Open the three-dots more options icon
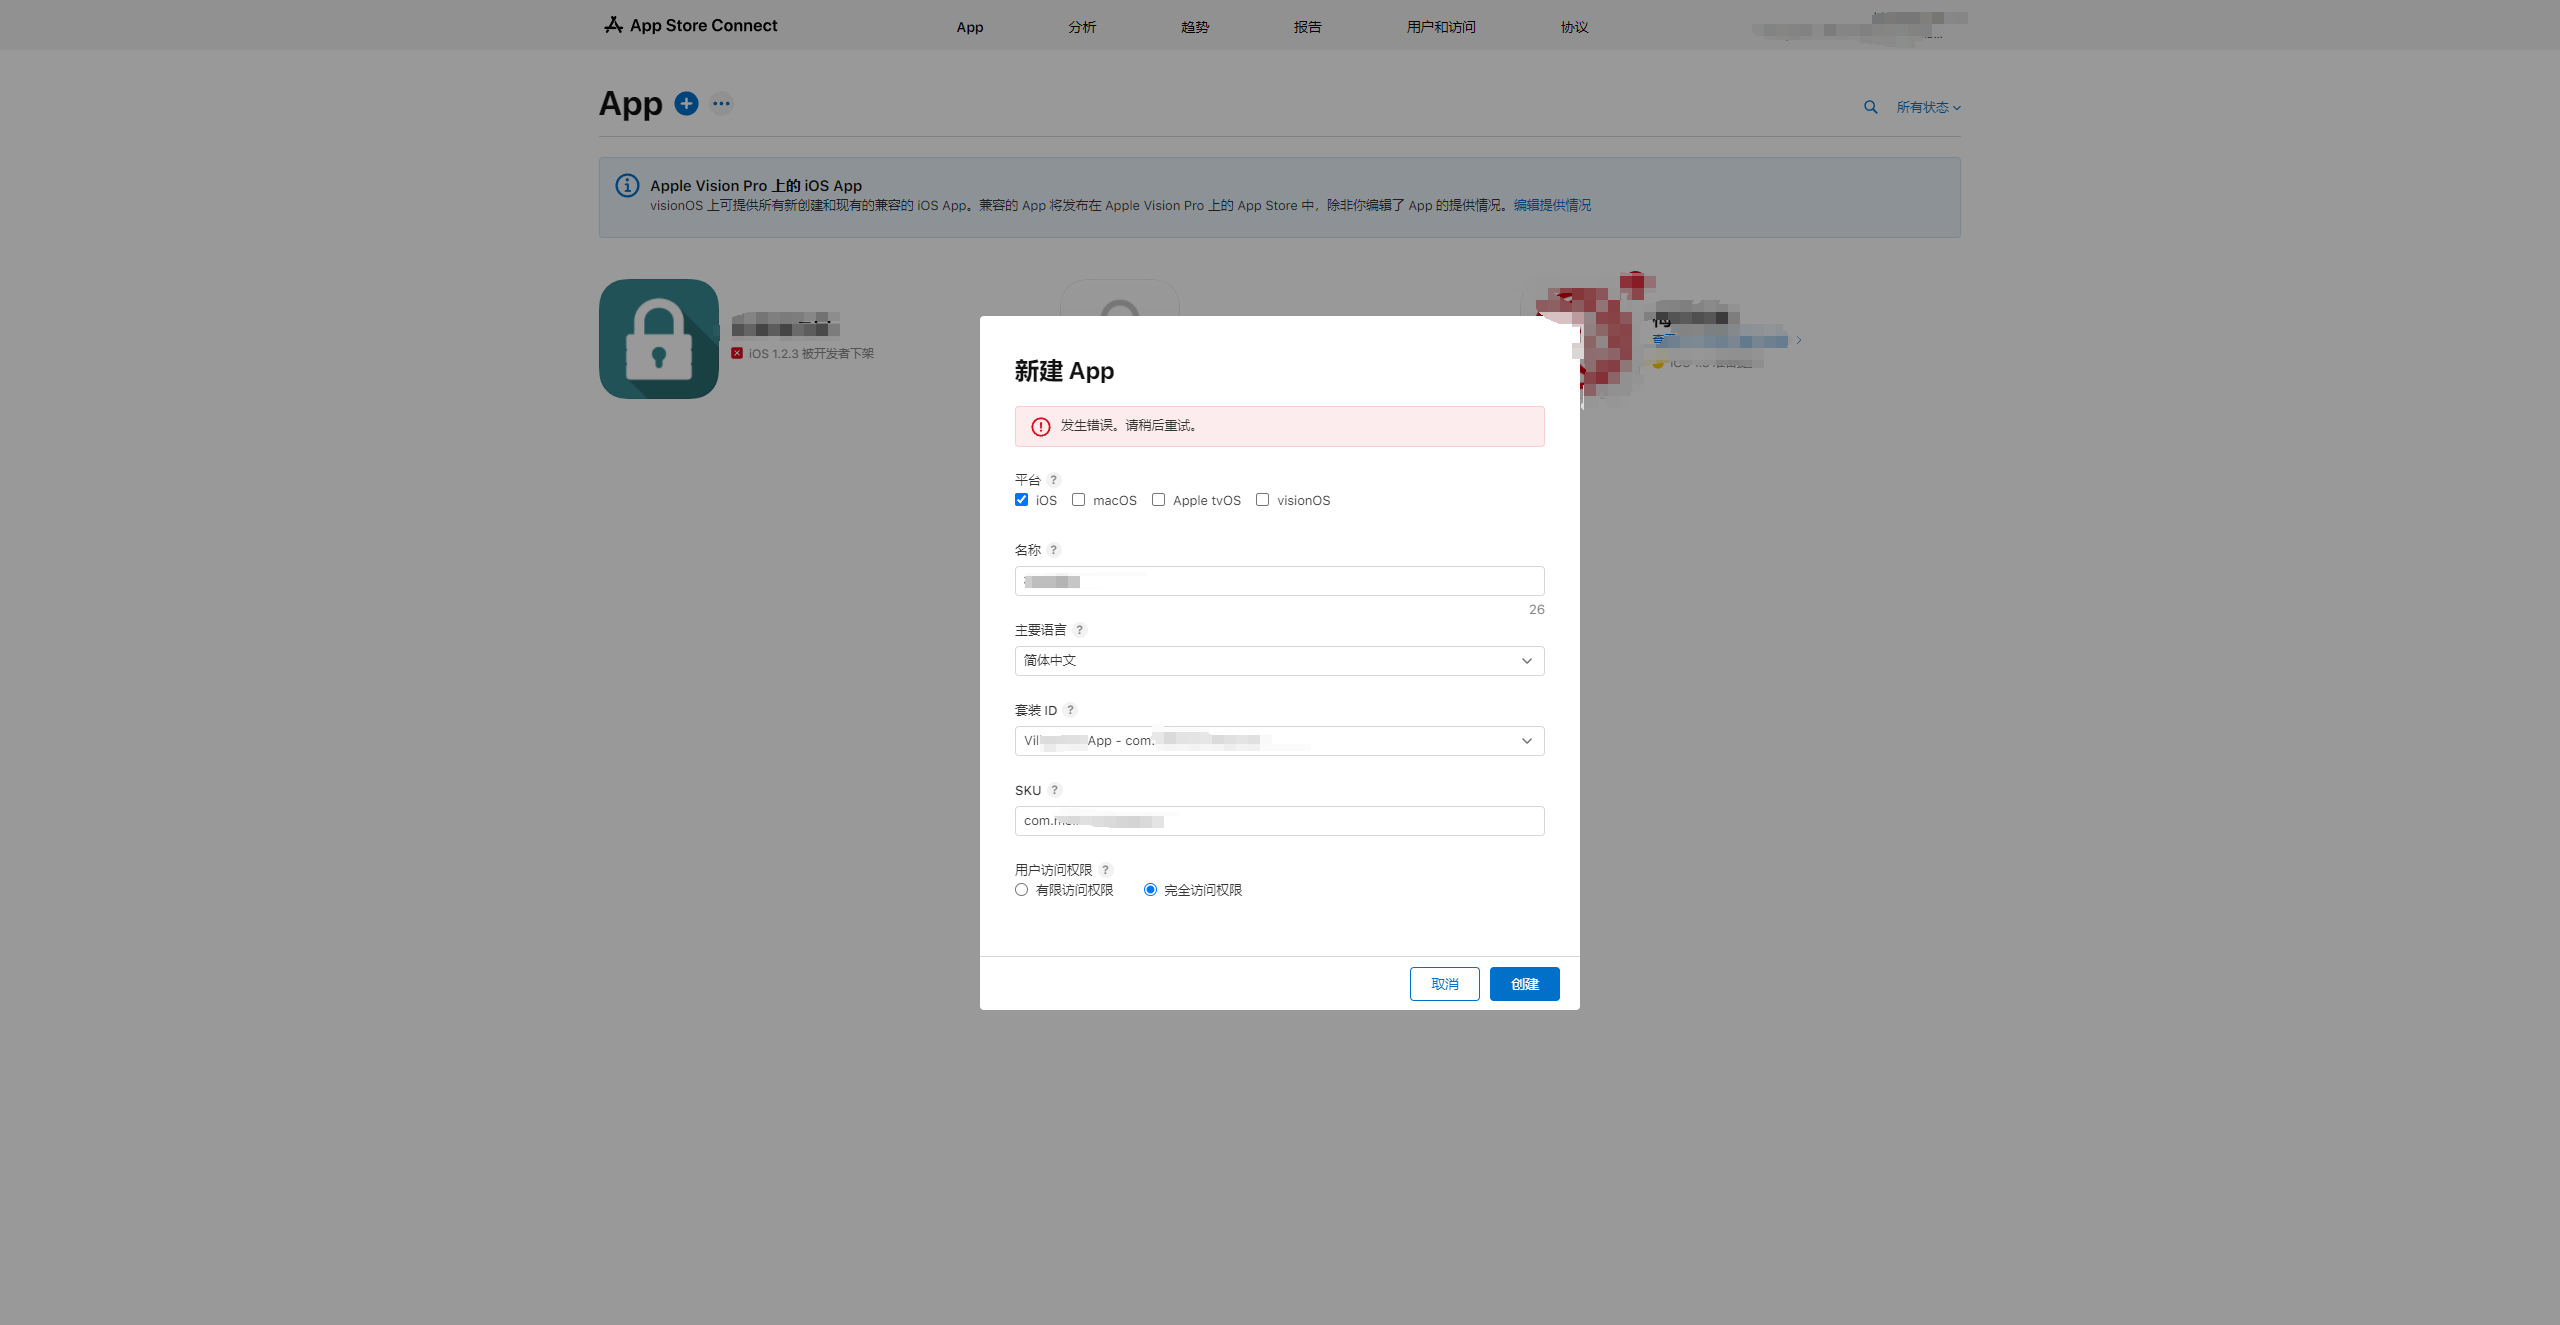The image size is (2560, 1325). tap(721, 103)
